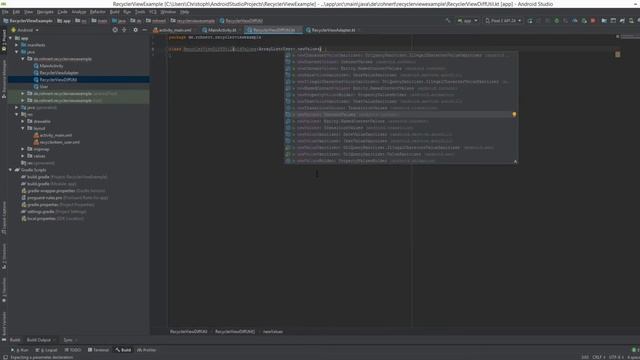Expand the java (generated) folder
Viewport: 640px width, 360px height.
coord(17,107)
